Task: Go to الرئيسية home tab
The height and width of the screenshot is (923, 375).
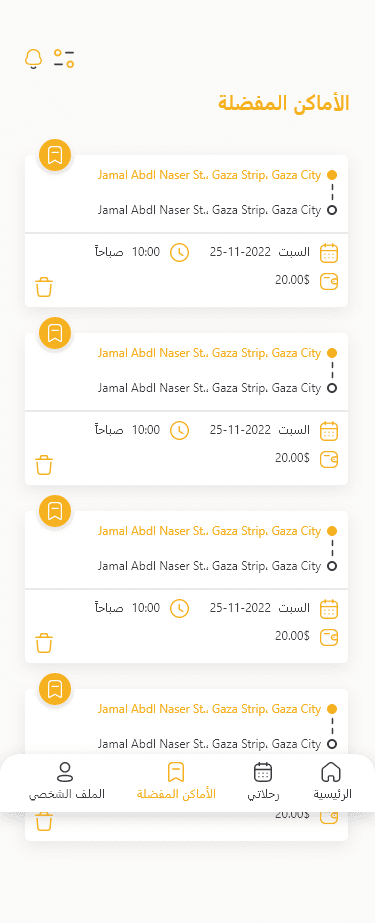Action: coord(332,781)
